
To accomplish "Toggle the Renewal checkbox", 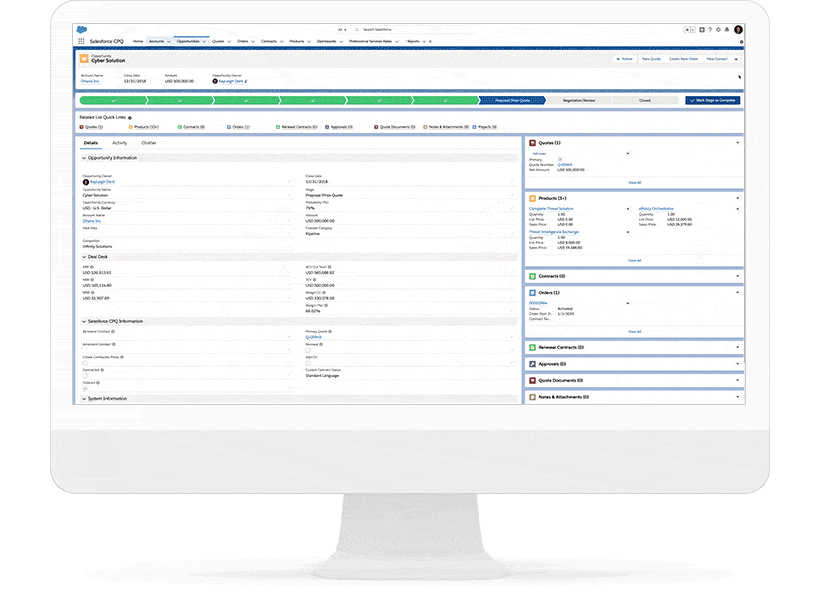I will point(308,351).
